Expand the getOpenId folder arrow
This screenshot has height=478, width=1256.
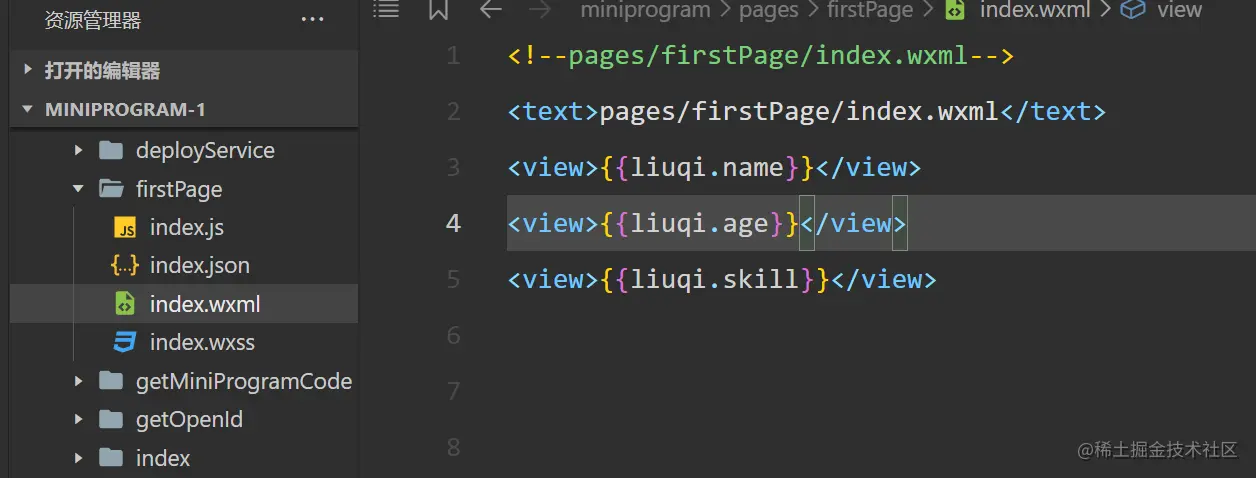tap(78, 419)
